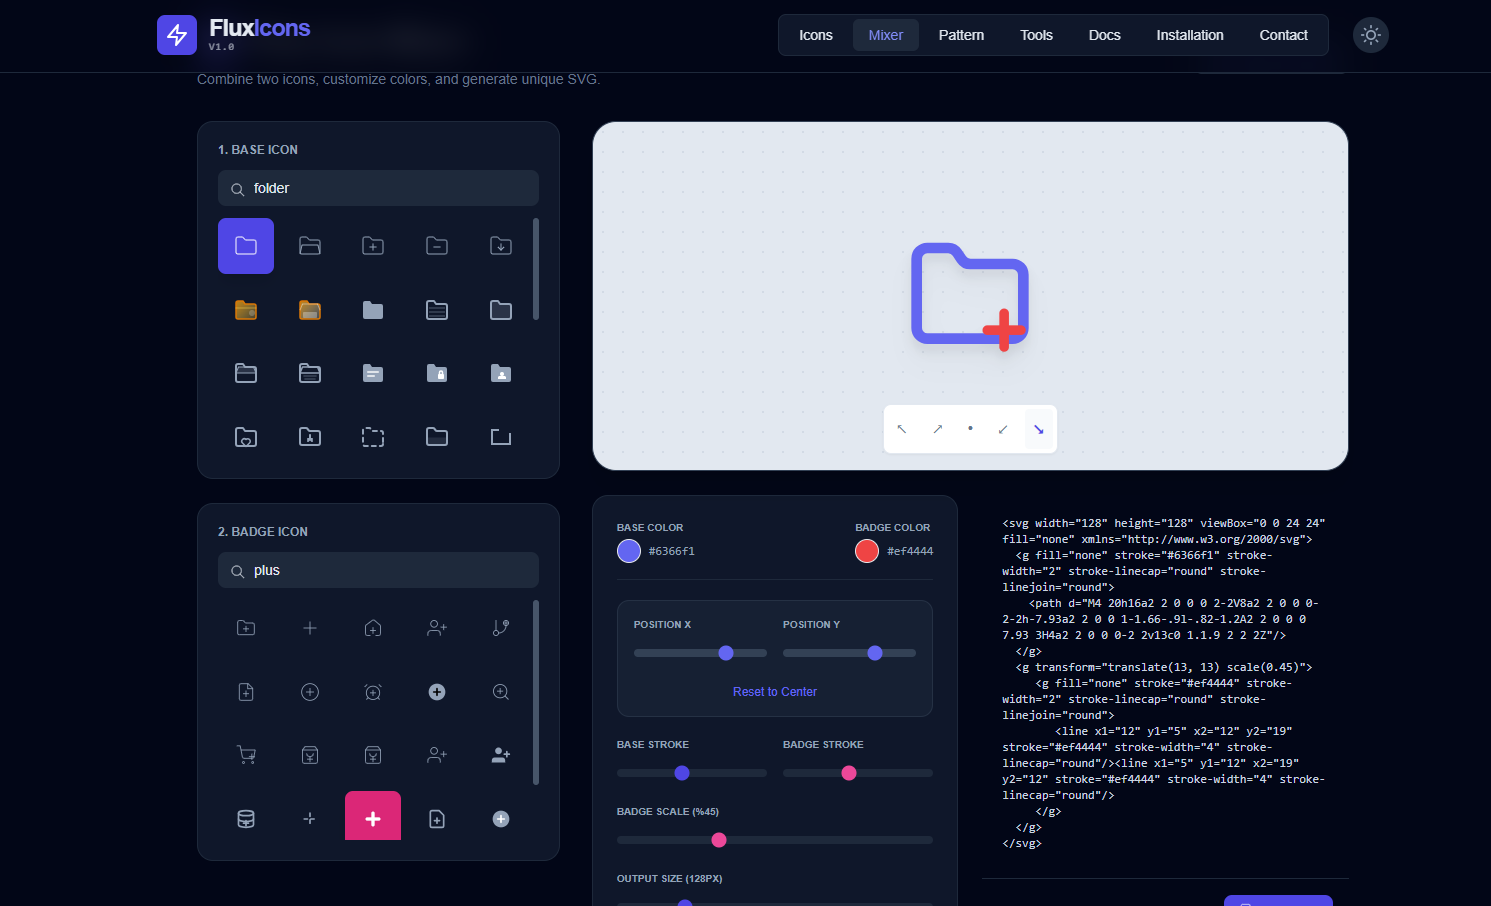Navigate to the Installation section
The image size is (1491, 906).
pyautogui.click(x=1190, y=35)
